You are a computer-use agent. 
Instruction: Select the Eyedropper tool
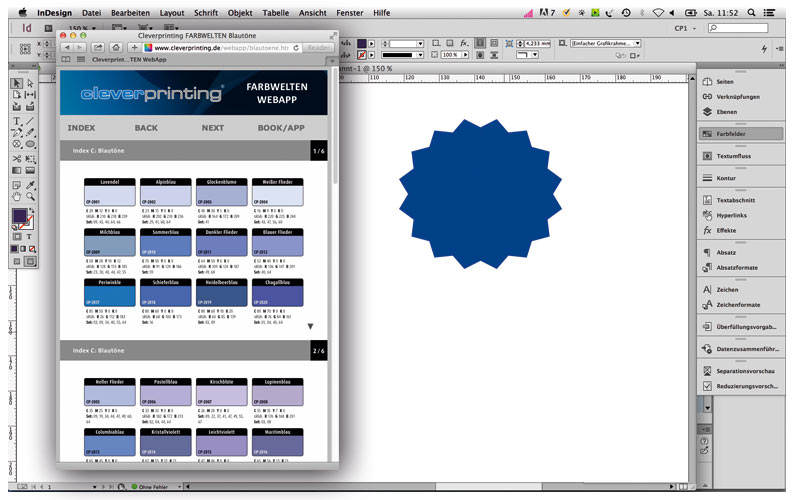coord(31,185)
